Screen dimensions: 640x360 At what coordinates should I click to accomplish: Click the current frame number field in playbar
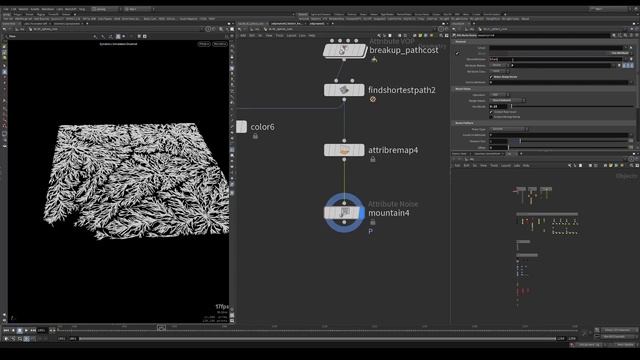(42, 330)
